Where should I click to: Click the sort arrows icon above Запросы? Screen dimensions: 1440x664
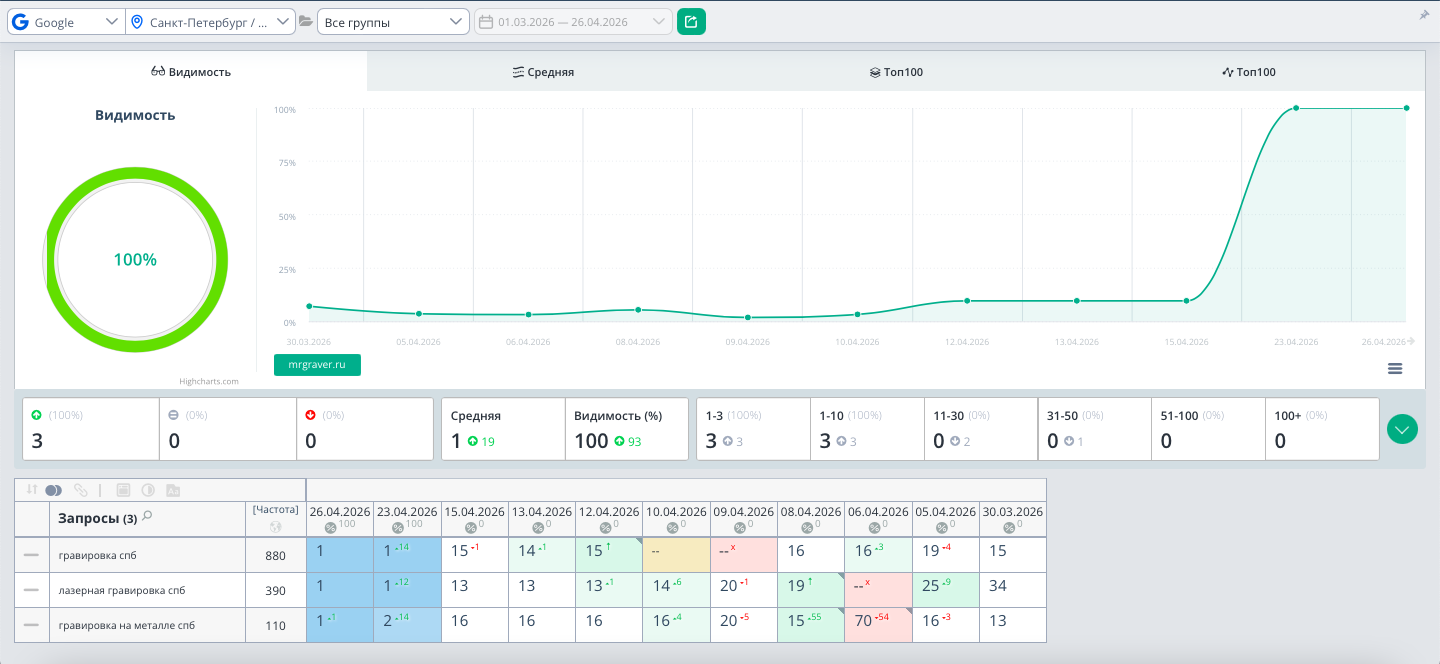click(x=31, y=490)
